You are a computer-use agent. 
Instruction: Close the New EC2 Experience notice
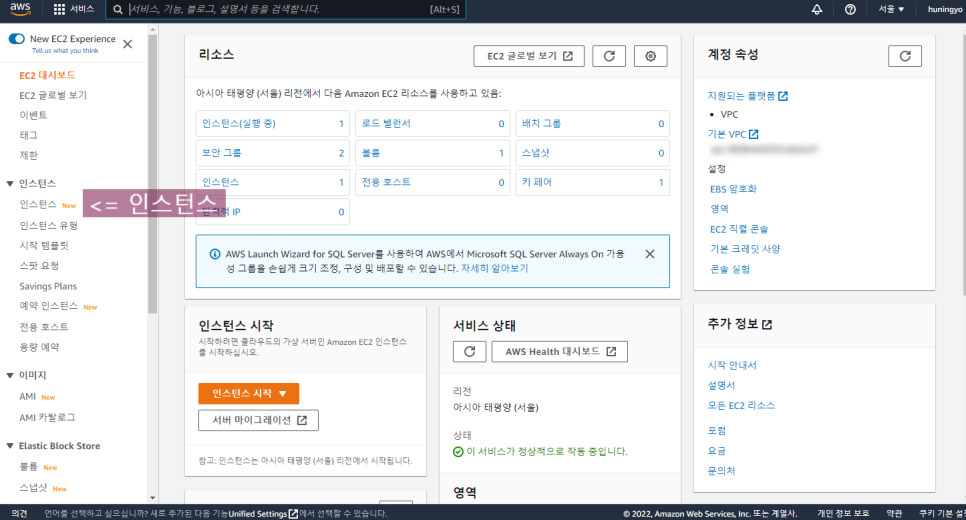[128, 44]
